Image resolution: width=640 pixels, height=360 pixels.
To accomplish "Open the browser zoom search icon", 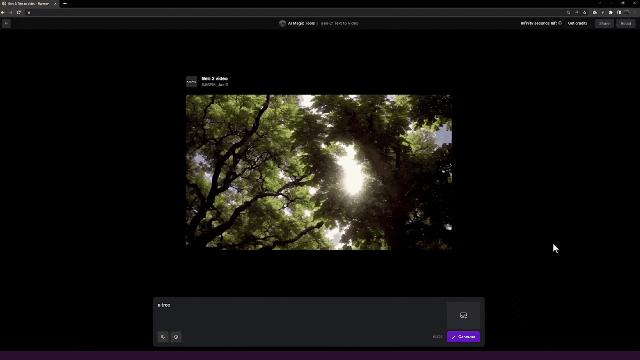I will pyautogui.click(x=568, y=13).
